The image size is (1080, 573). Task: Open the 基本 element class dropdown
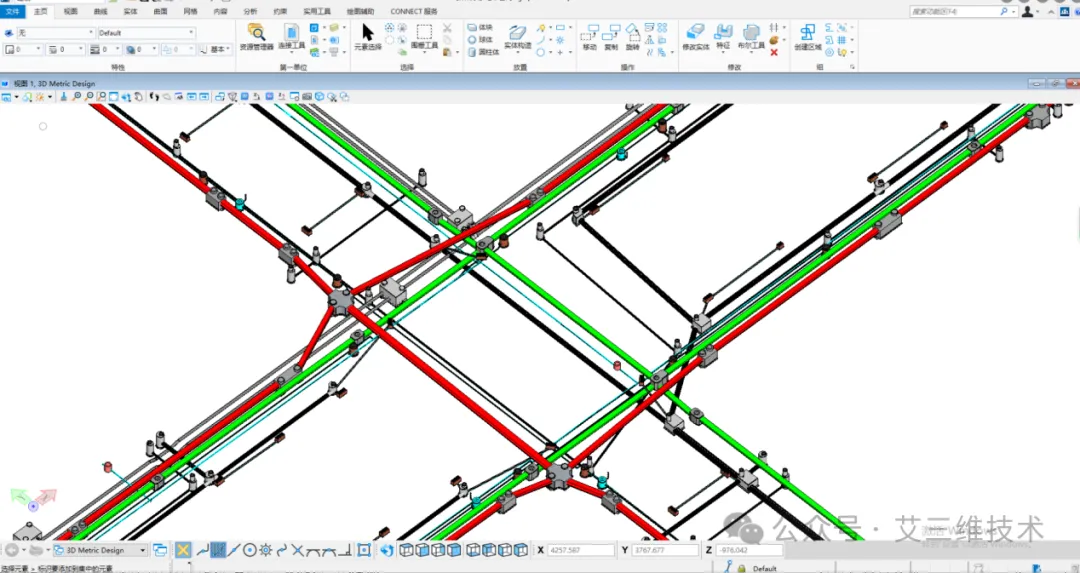[216, 50]
